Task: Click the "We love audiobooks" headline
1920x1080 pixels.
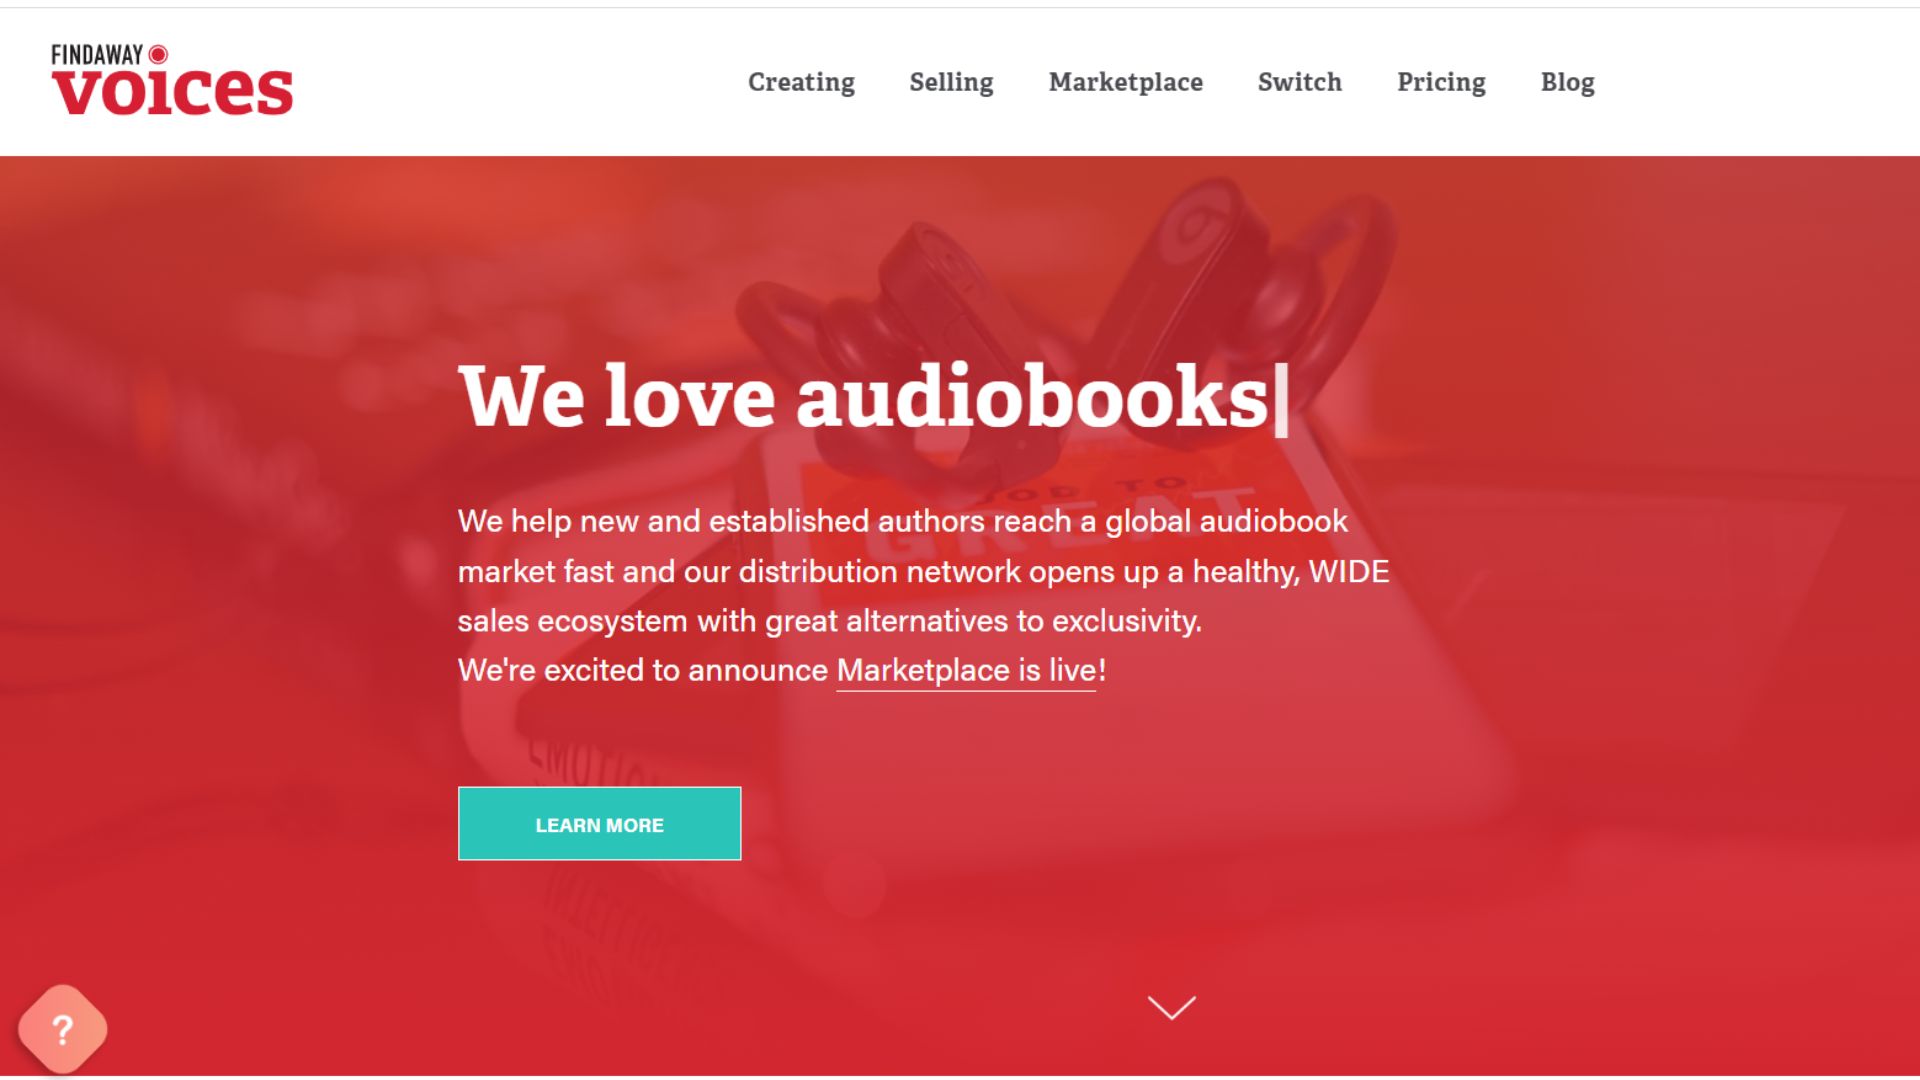Action: click(863, 397)
